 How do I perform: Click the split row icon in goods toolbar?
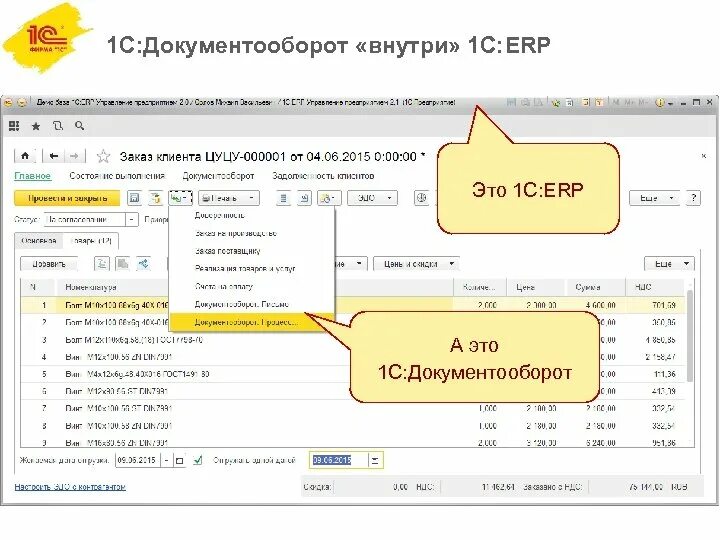(x=143, y=264)
